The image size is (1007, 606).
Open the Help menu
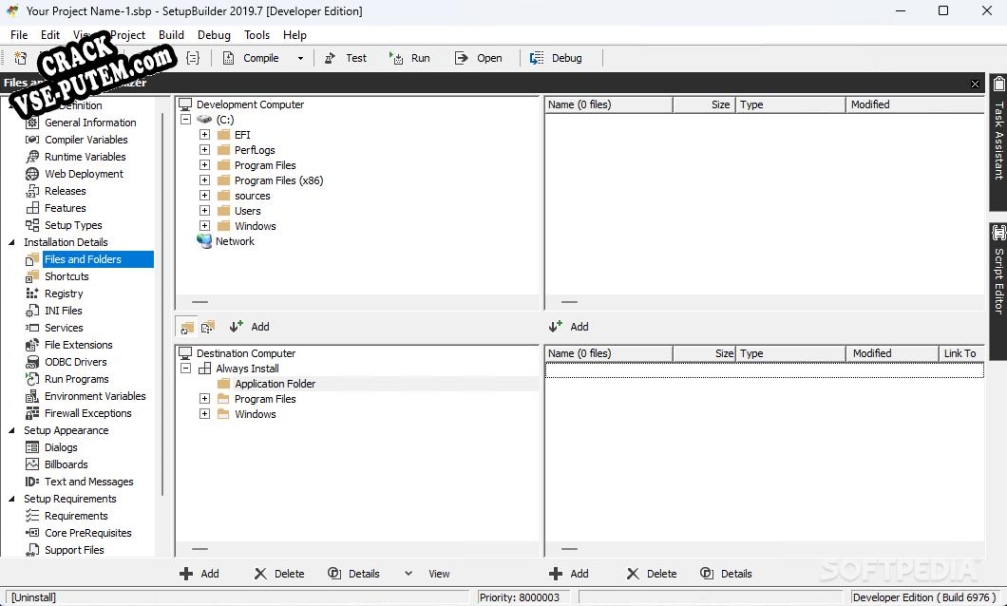point(295,35)
